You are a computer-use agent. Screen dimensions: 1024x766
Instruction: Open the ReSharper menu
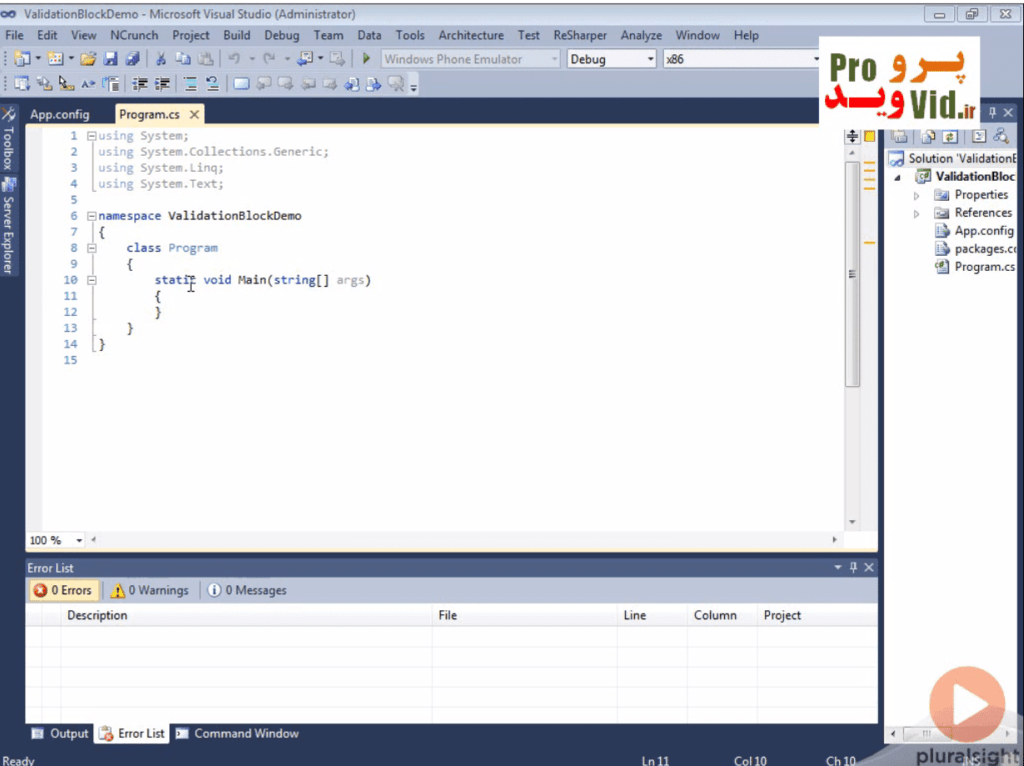580,35
